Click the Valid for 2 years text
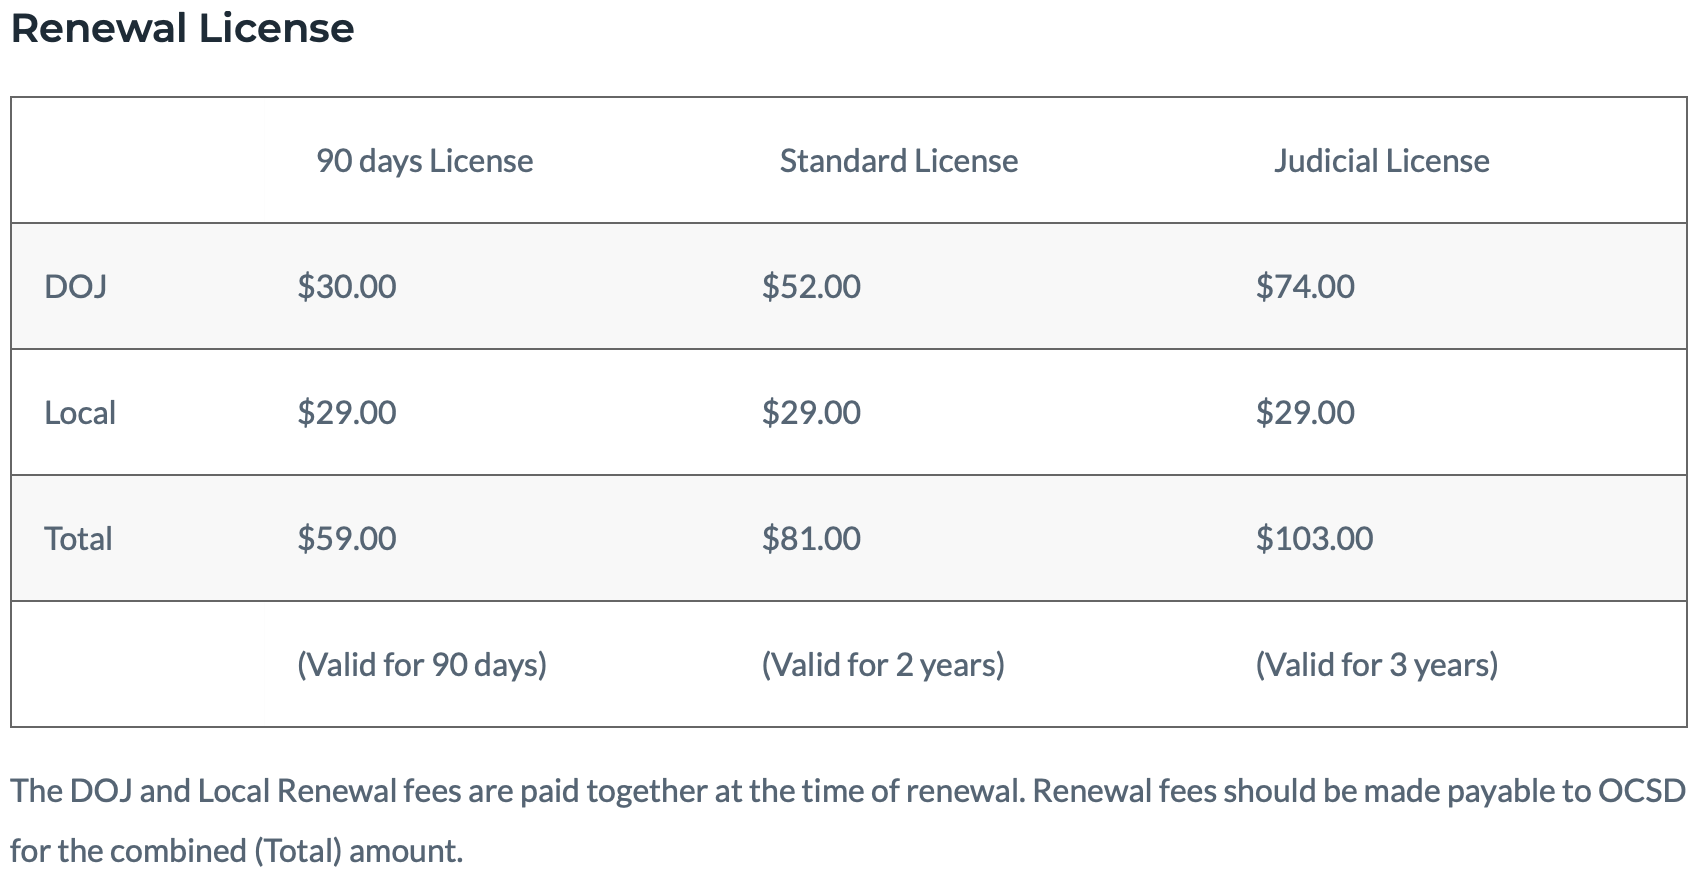This screenshot has width=1698, height=884. pyautogui.click(x=883, y=665)
